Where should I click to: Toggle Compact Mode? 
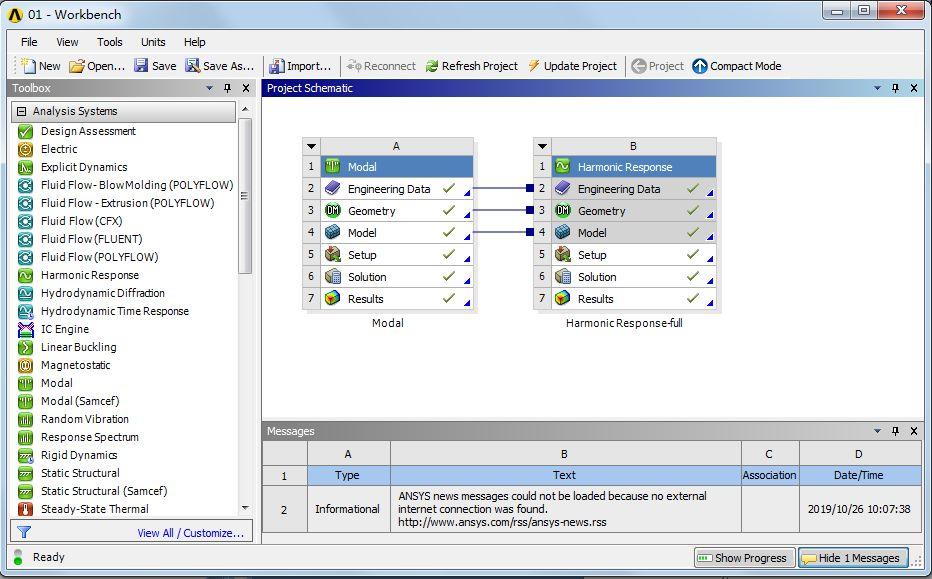(x=737, y=66)
